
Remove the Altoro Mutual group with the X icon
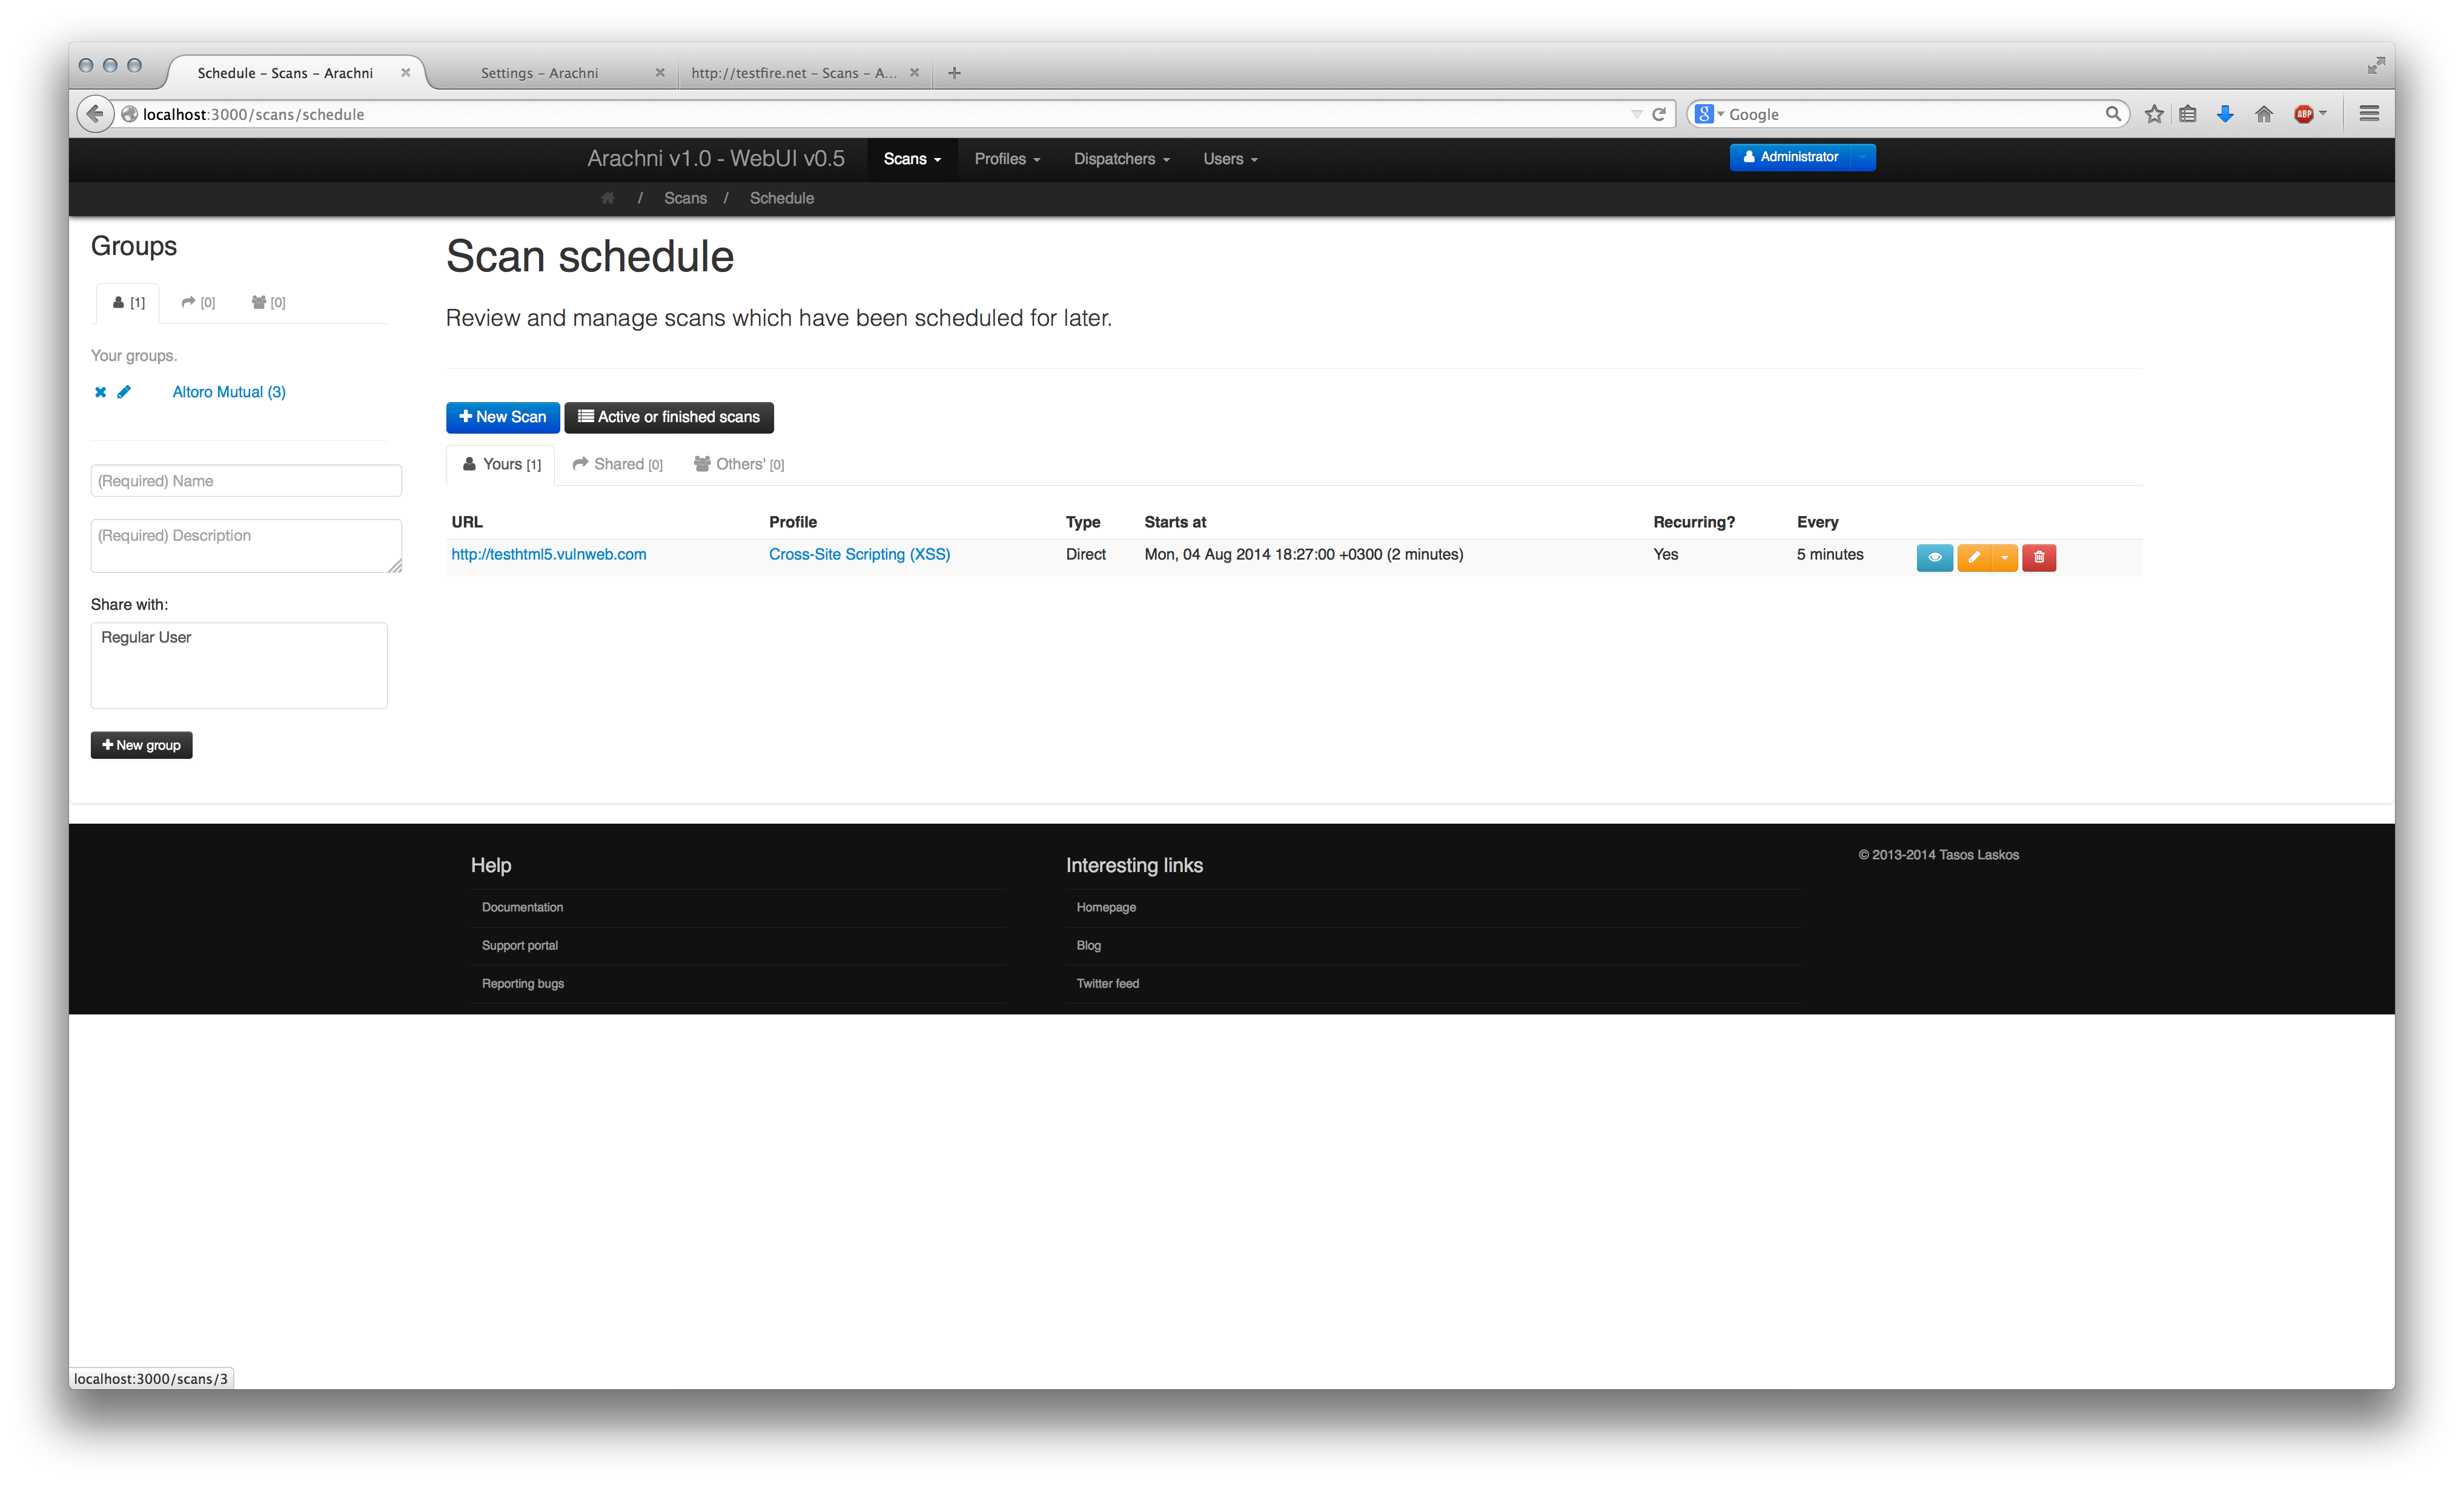click(100, 392)
